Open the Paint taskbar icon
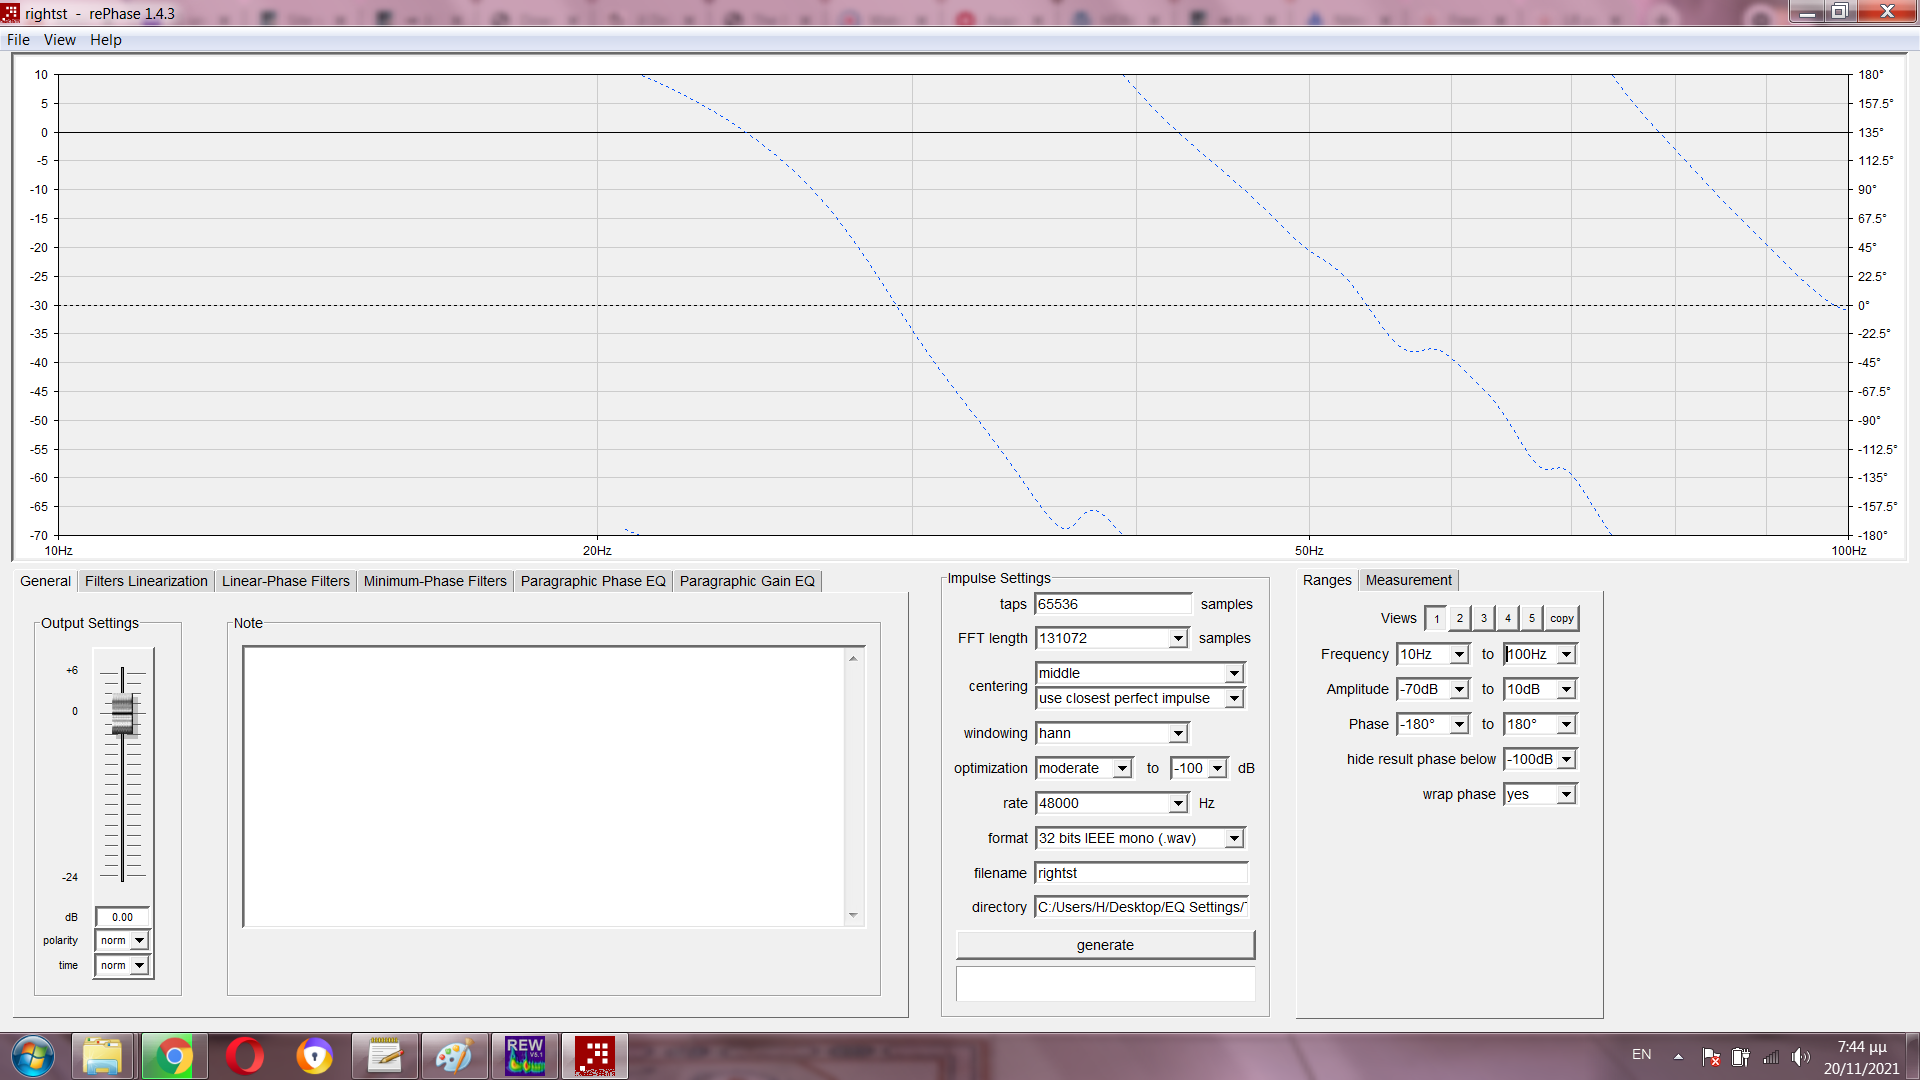Image resolution: width=1920 pixels, height=1080 pixels. coord(454,1056)
